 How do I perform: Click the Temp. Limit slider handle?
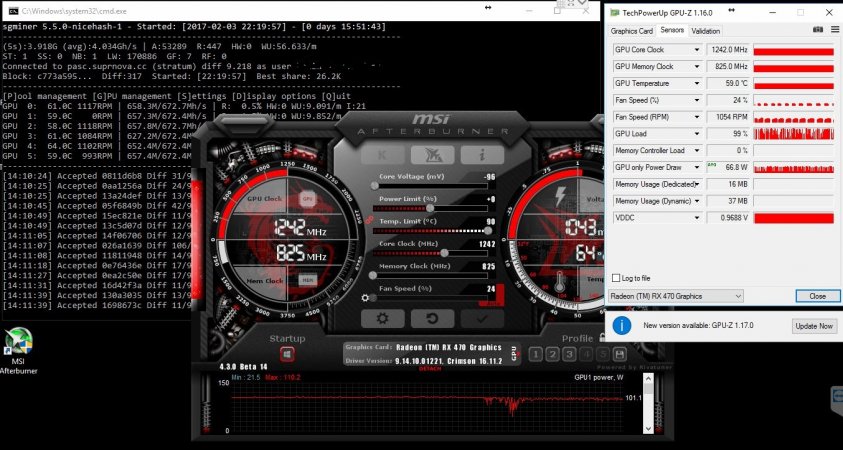click(x=488, y=231)
